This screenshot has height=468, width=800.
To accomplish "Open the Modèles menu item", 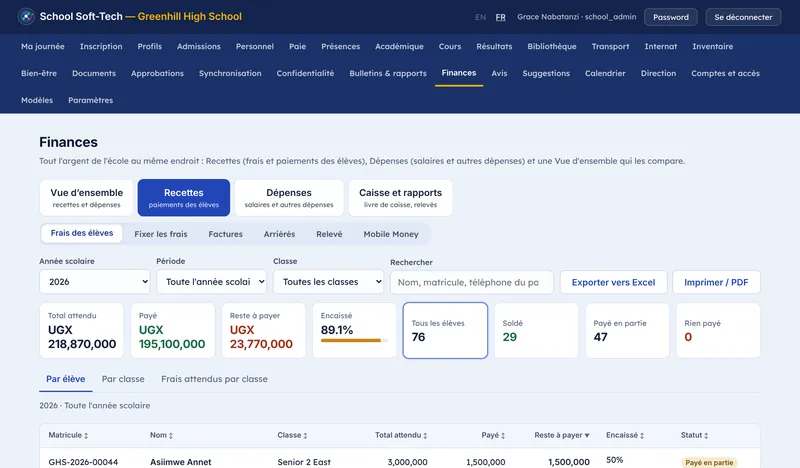I will [37, 101].
